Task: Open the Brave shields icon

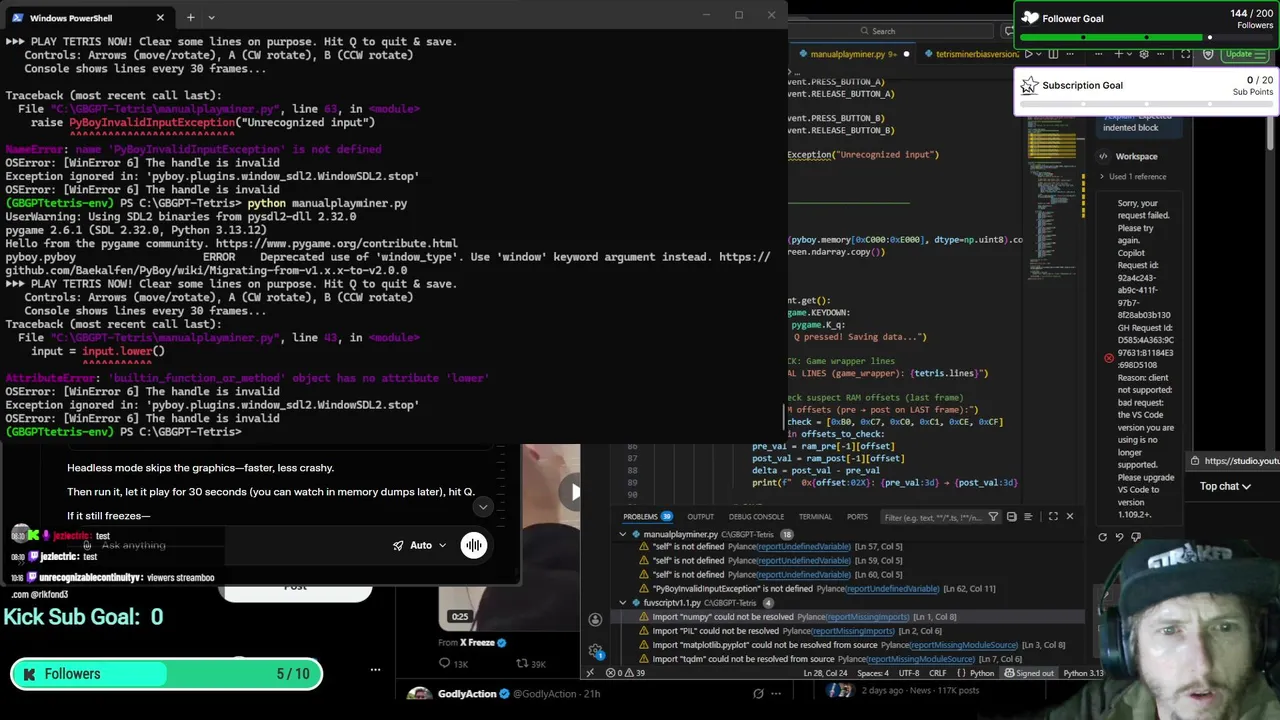Action: point(1208,54)
